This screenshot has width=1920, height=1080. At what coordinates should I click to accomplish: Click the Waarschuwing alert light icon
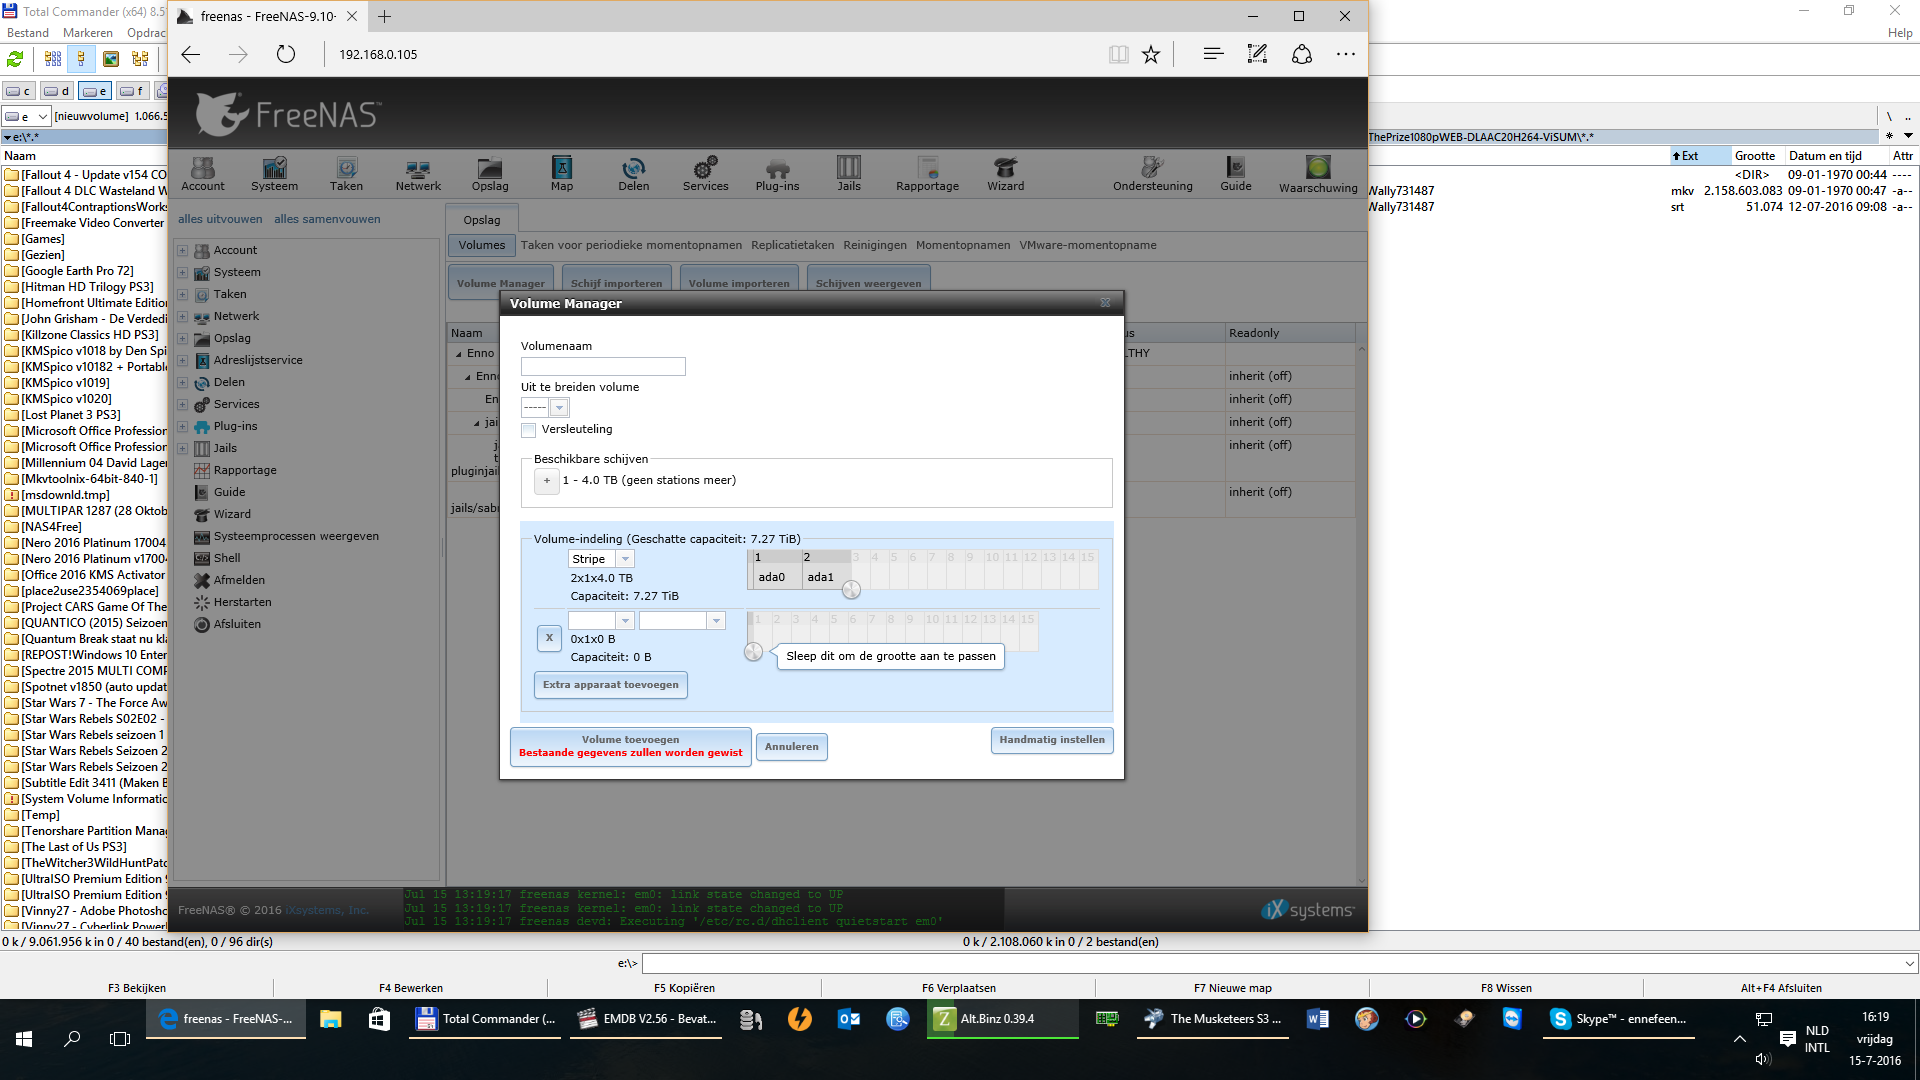[x=1318, y=167]
